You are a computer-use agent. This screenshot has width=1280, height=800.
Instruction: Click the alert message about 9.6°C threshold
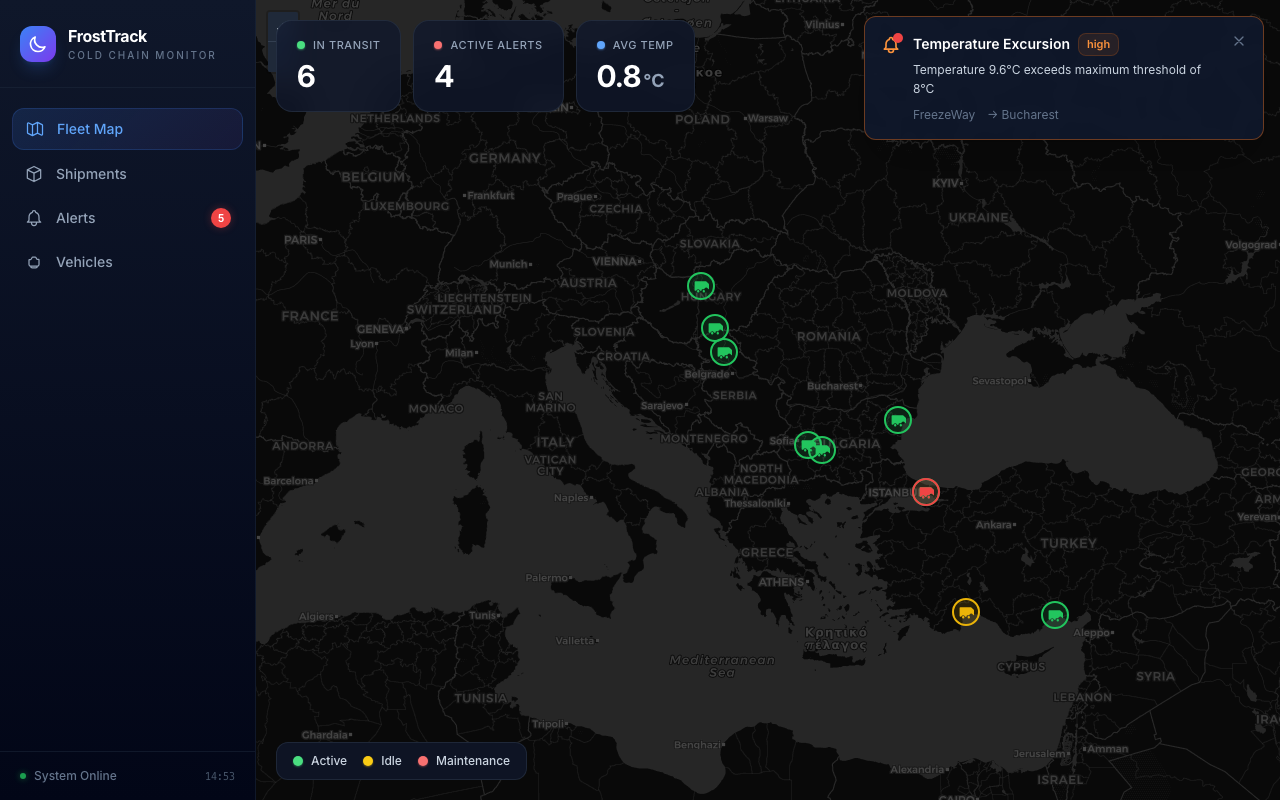tap(1057, 79)
